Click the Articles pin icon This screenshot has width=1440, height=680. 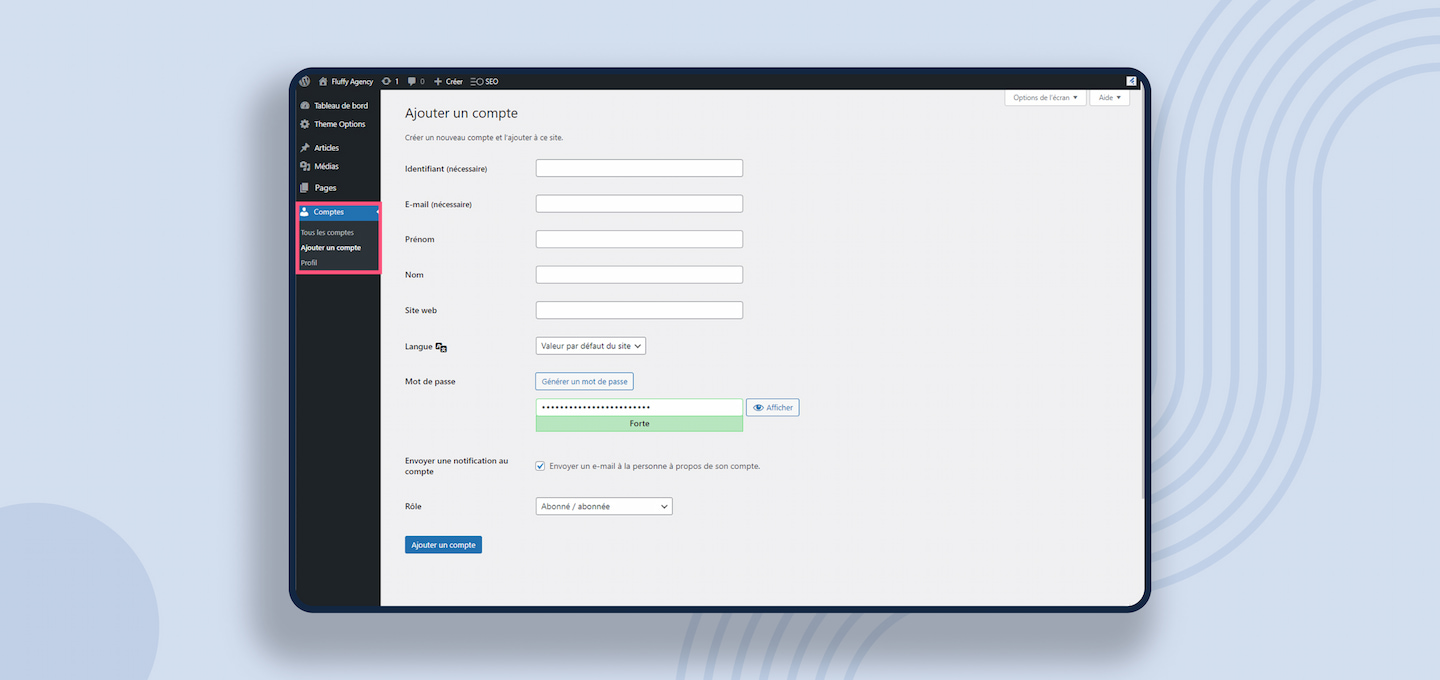click(305, 148)
